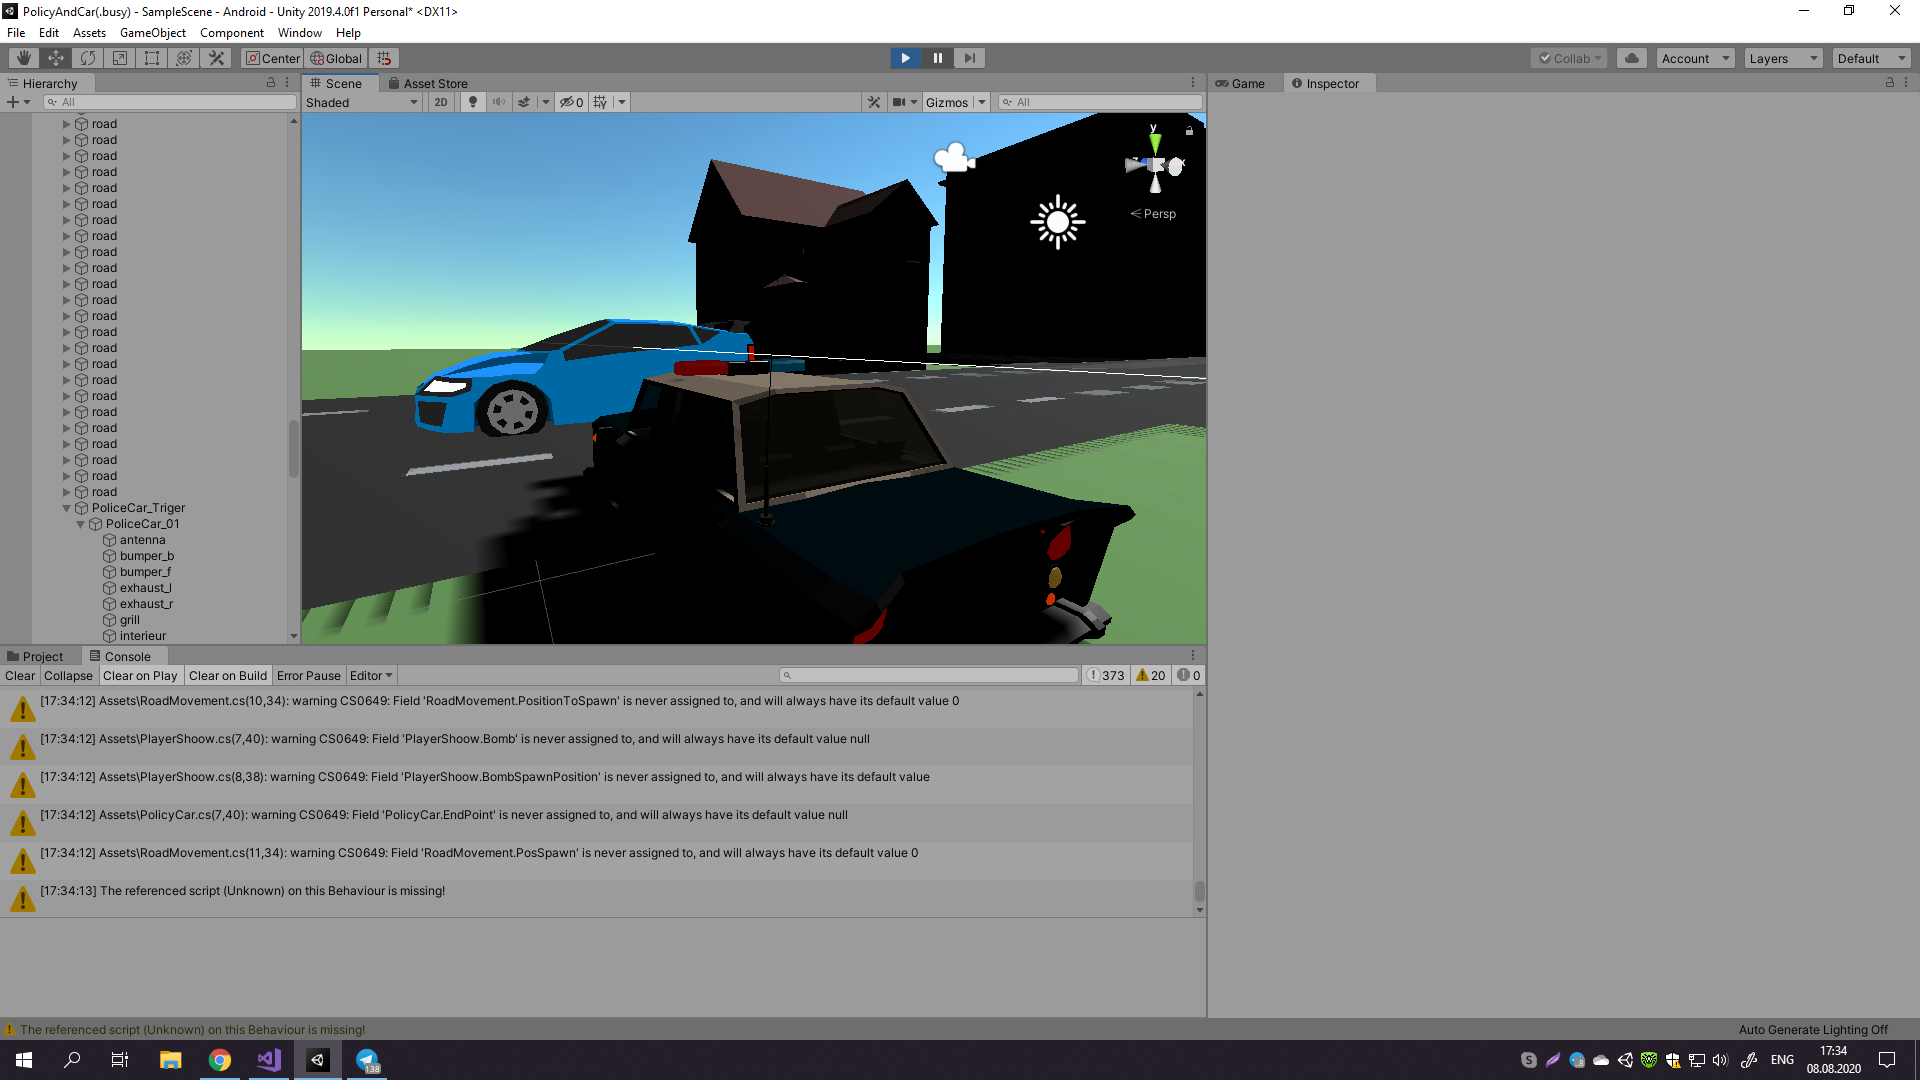The width and height of the screenshot is (1920, 1080).
Task: Select the Hand tool
Action: point(23,58)
